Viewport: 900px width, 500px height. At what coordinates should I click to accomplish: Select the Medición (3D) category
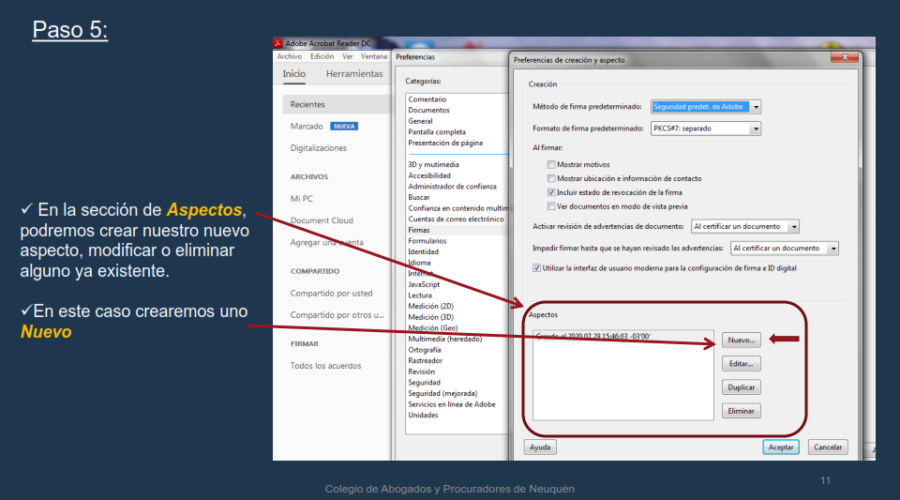coord(430,317)
